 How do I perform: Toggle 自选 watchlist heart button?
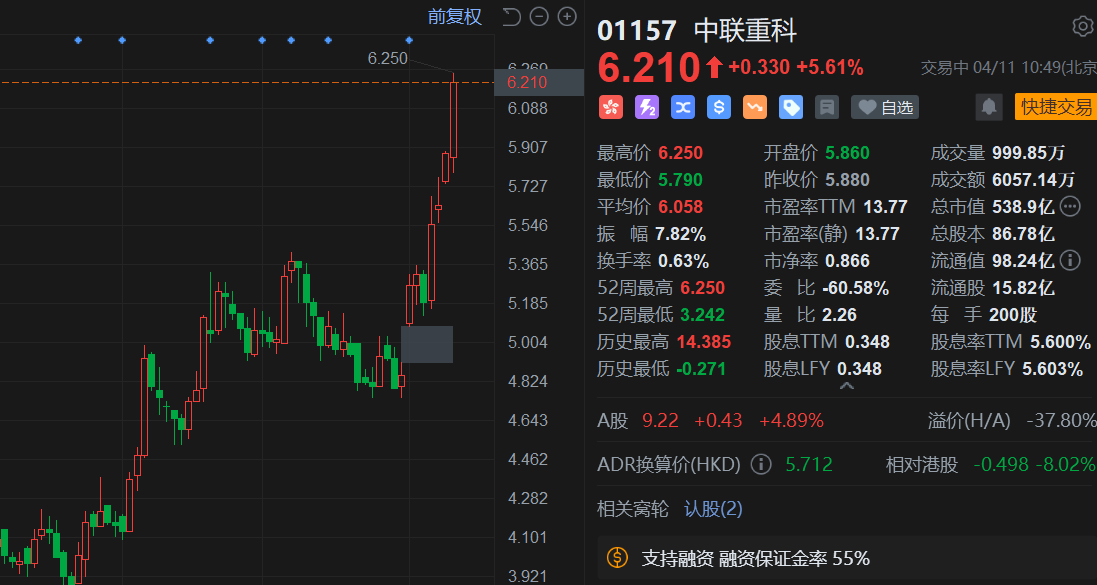point(884,107)
